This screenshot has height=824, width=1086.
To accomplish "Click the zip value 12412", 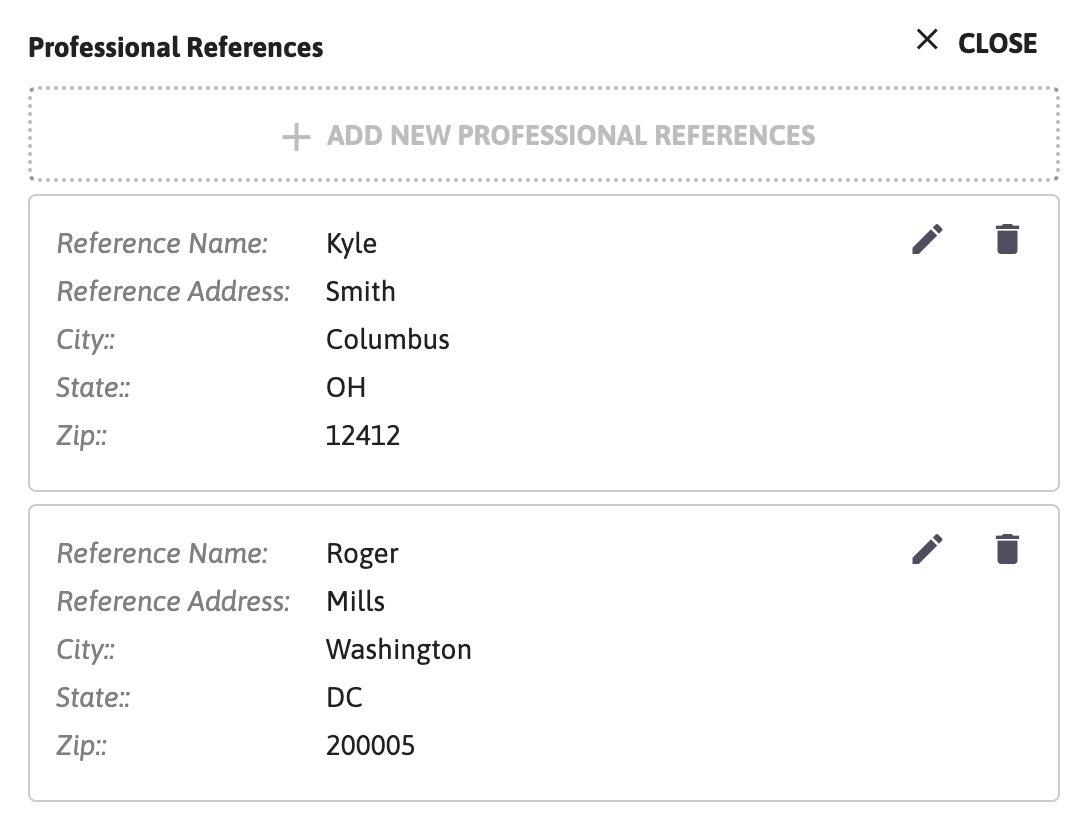I will coord(363,436).
